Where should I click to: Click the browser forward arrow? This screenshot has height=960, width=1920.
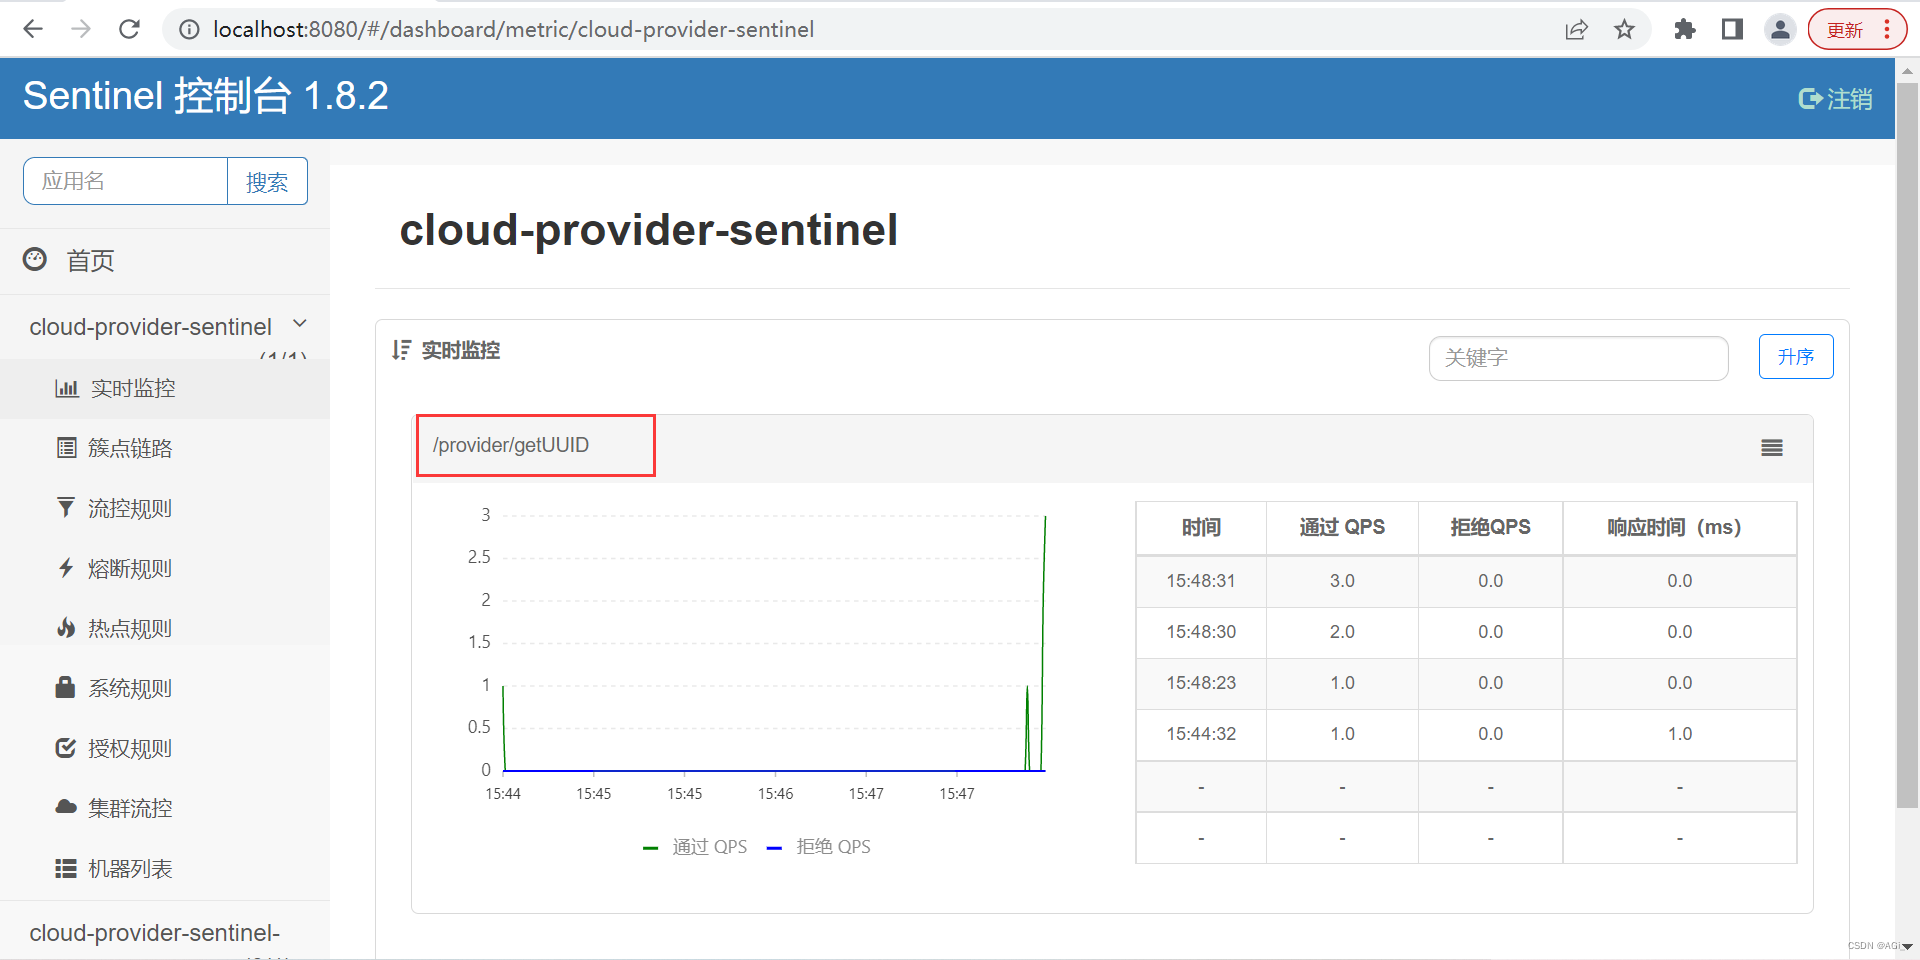[x=81, y=29]
